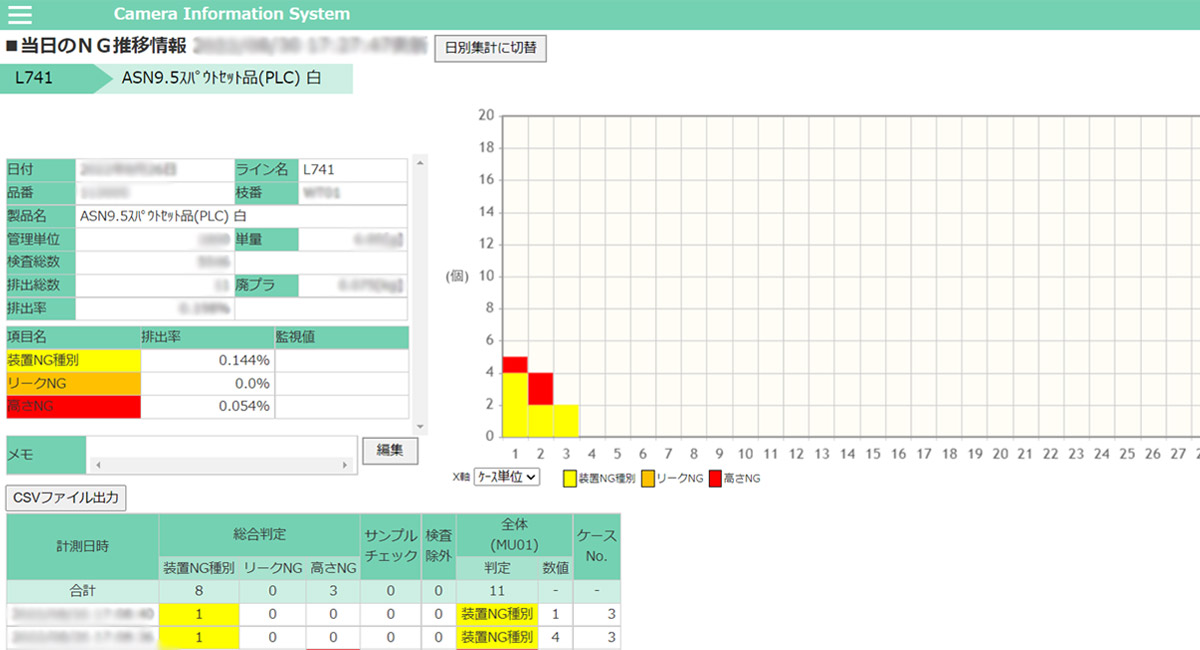The image size is (1200, 650).
Task: Click the info panel scroll-up arrow
Action: pos(419,163)
